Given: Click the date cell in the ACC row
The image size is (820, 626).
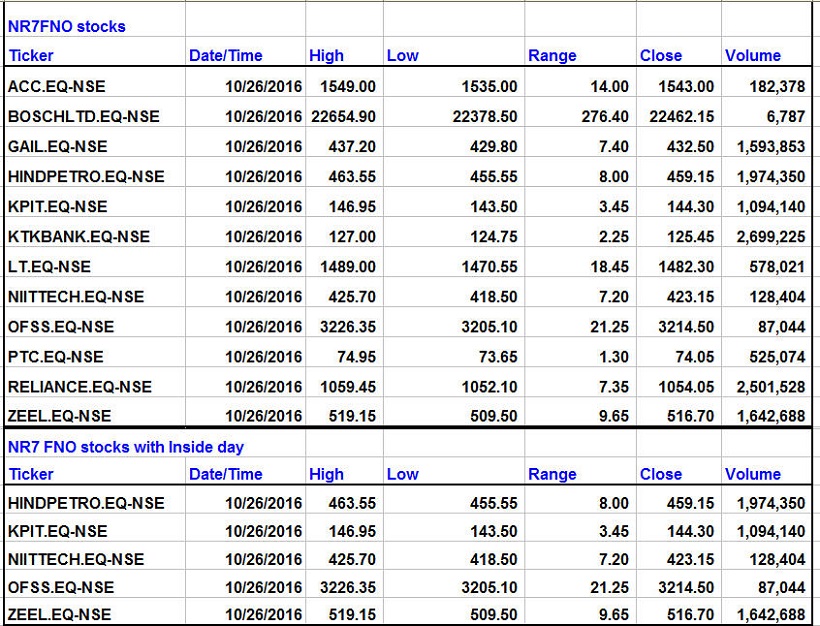Looking at the screenshot, I should [x=263, y=87].
